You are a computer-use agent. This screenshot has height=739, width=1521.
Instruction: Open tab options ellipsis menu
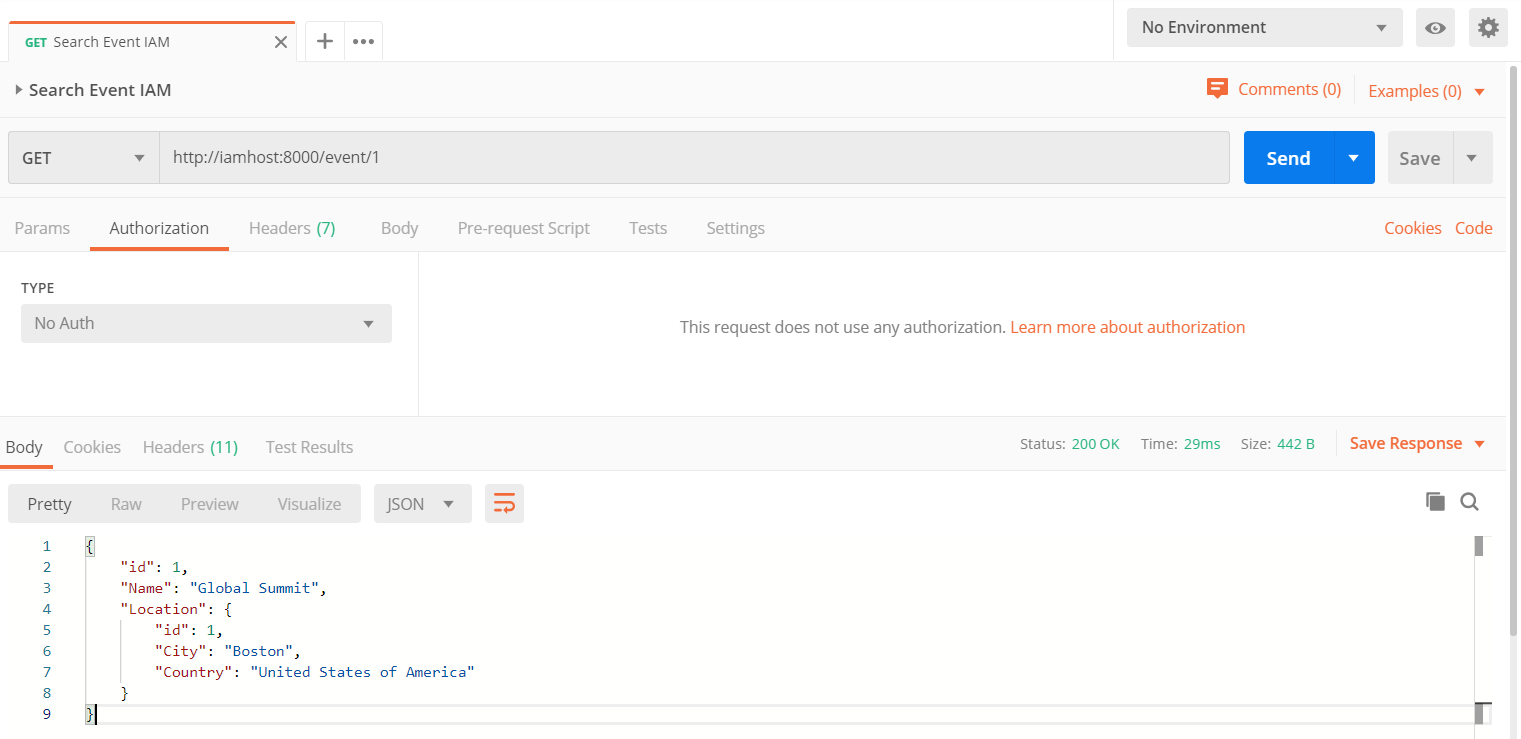click(363, 41)
